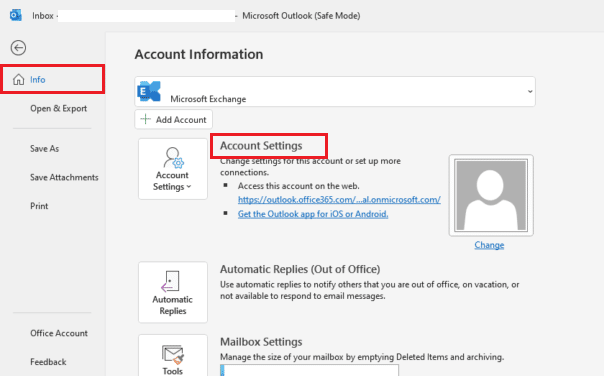Click the mailbox size progress bar

tap(309, 371)
